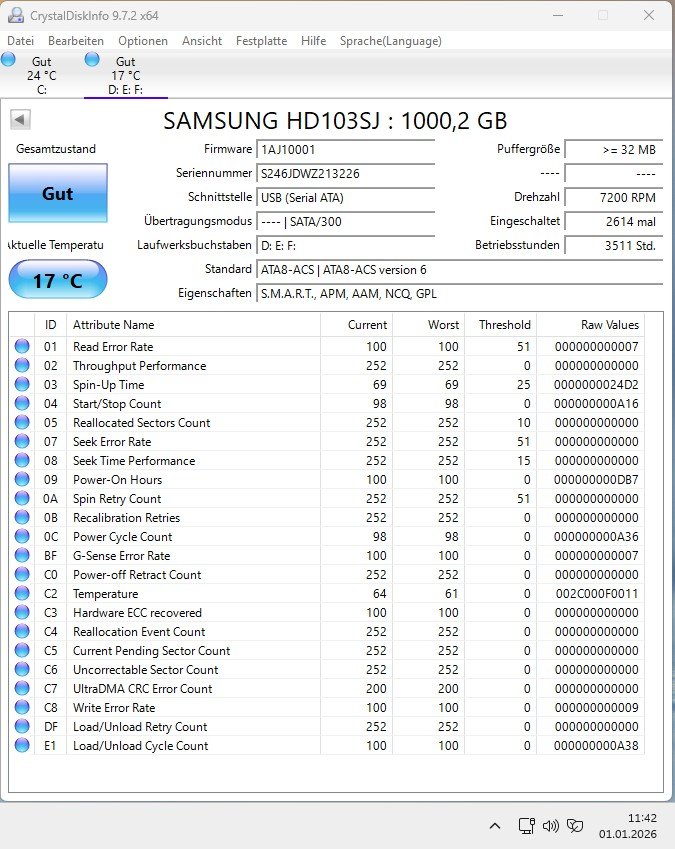Viewport: 675px width, 849px height.
Task: Click status orb for Reallocated Sectors Count
Action: click(22, 422)
